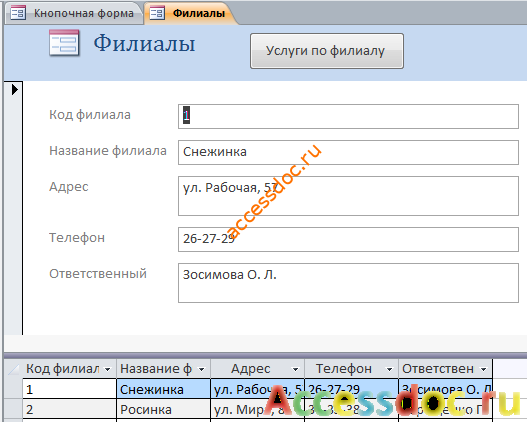Click the Телефон column header text

pos(343,369)
